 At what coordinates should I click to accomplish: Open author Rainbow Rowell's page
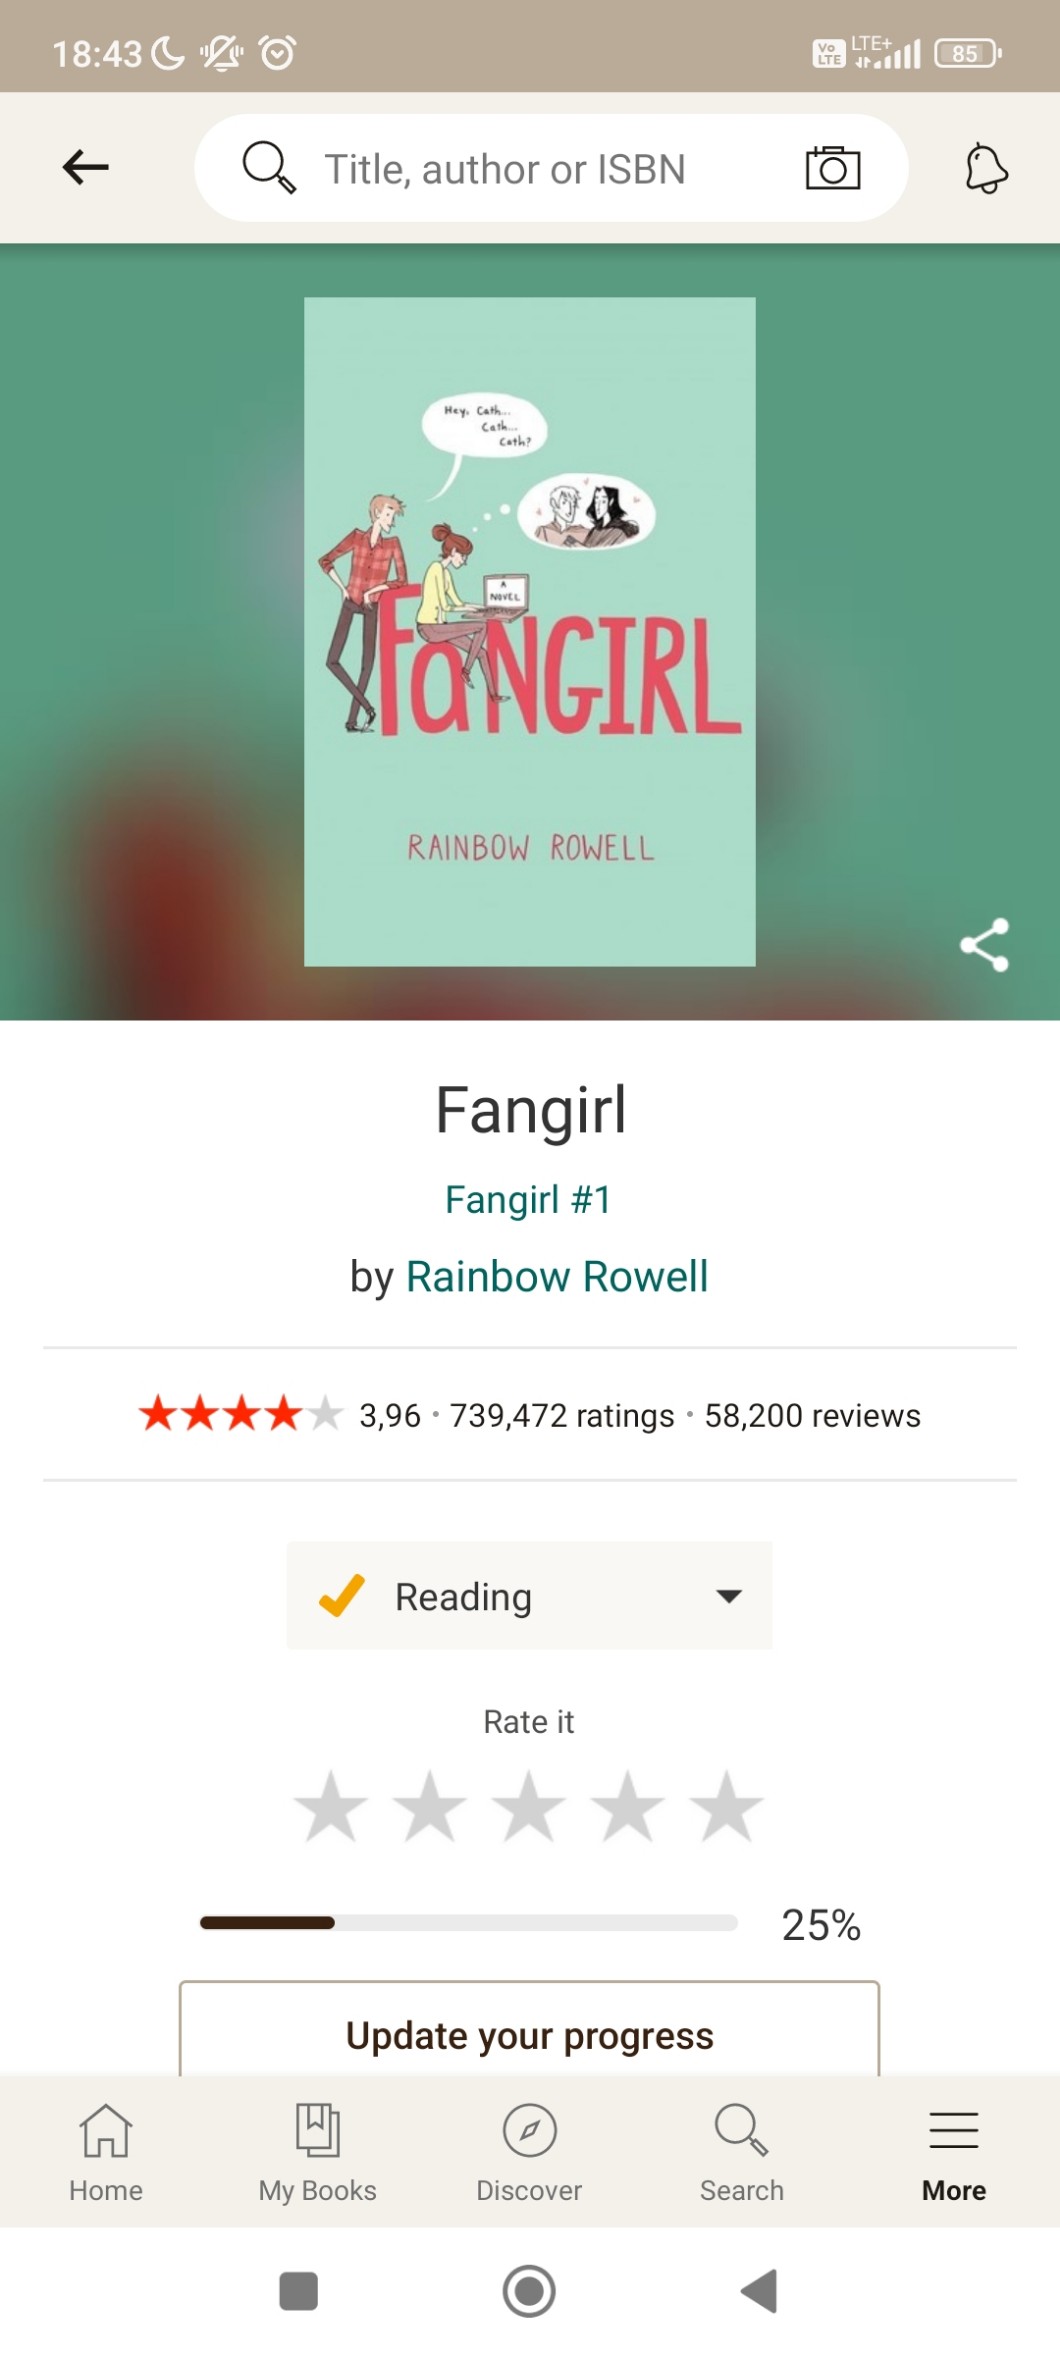coord(557,1276)
